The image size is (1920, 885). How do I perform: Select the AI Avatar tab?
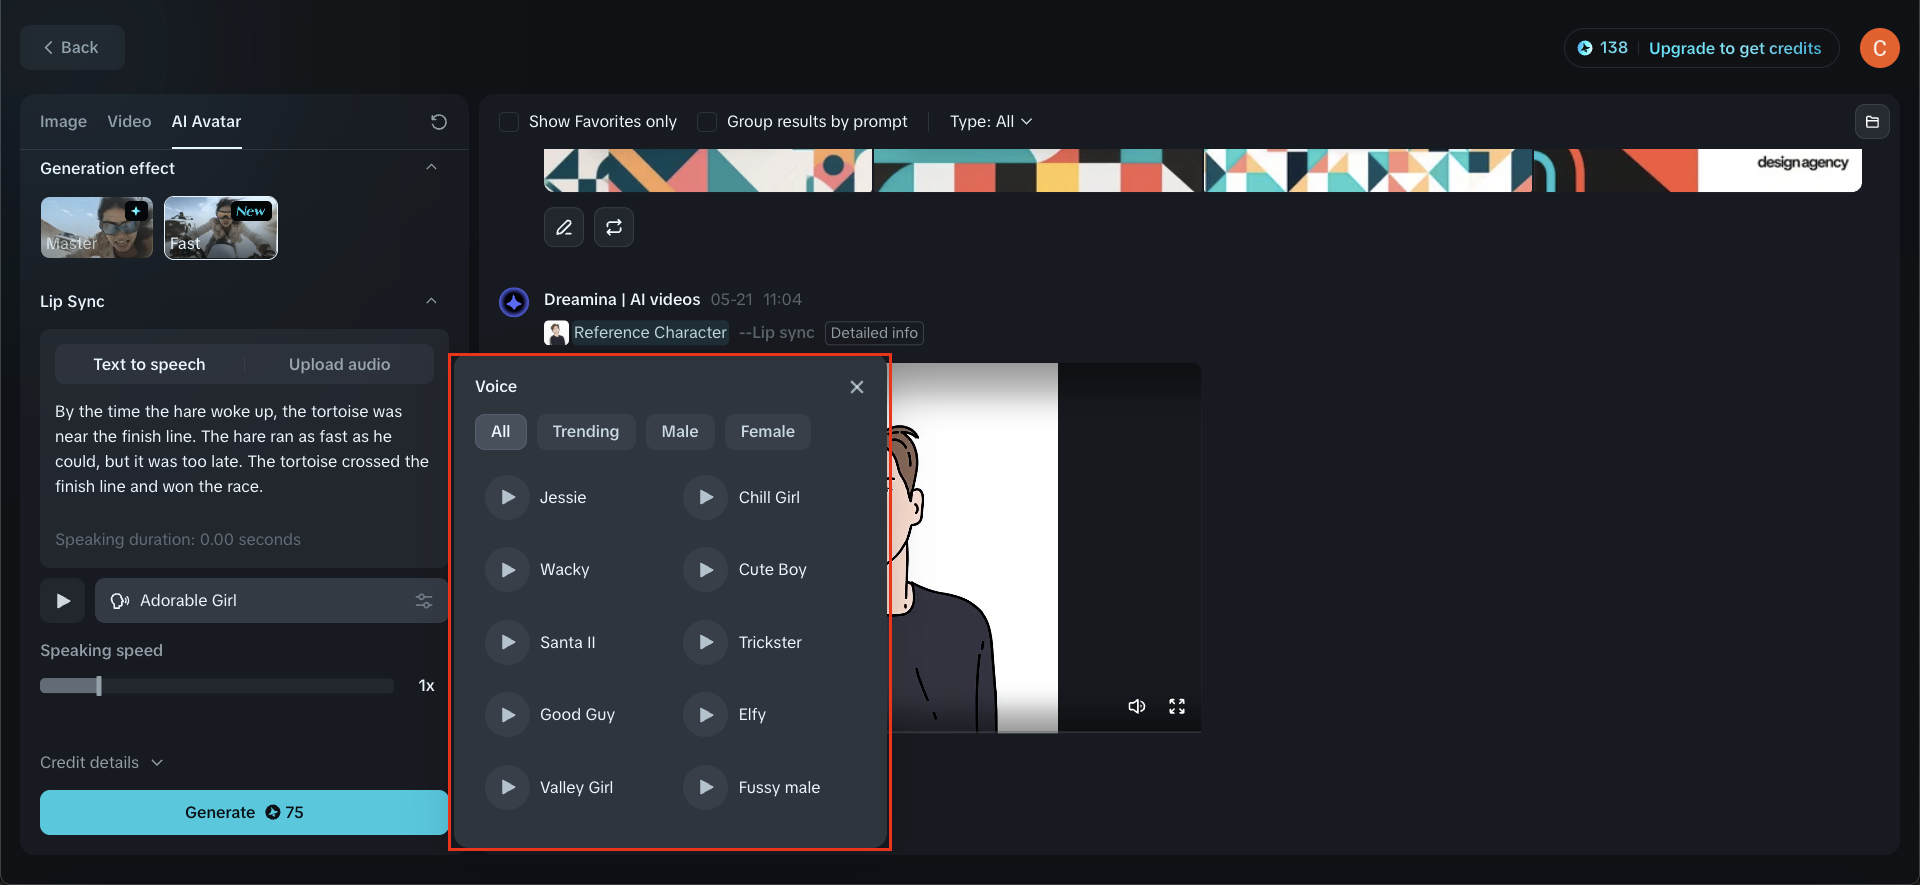coord(206,122)
